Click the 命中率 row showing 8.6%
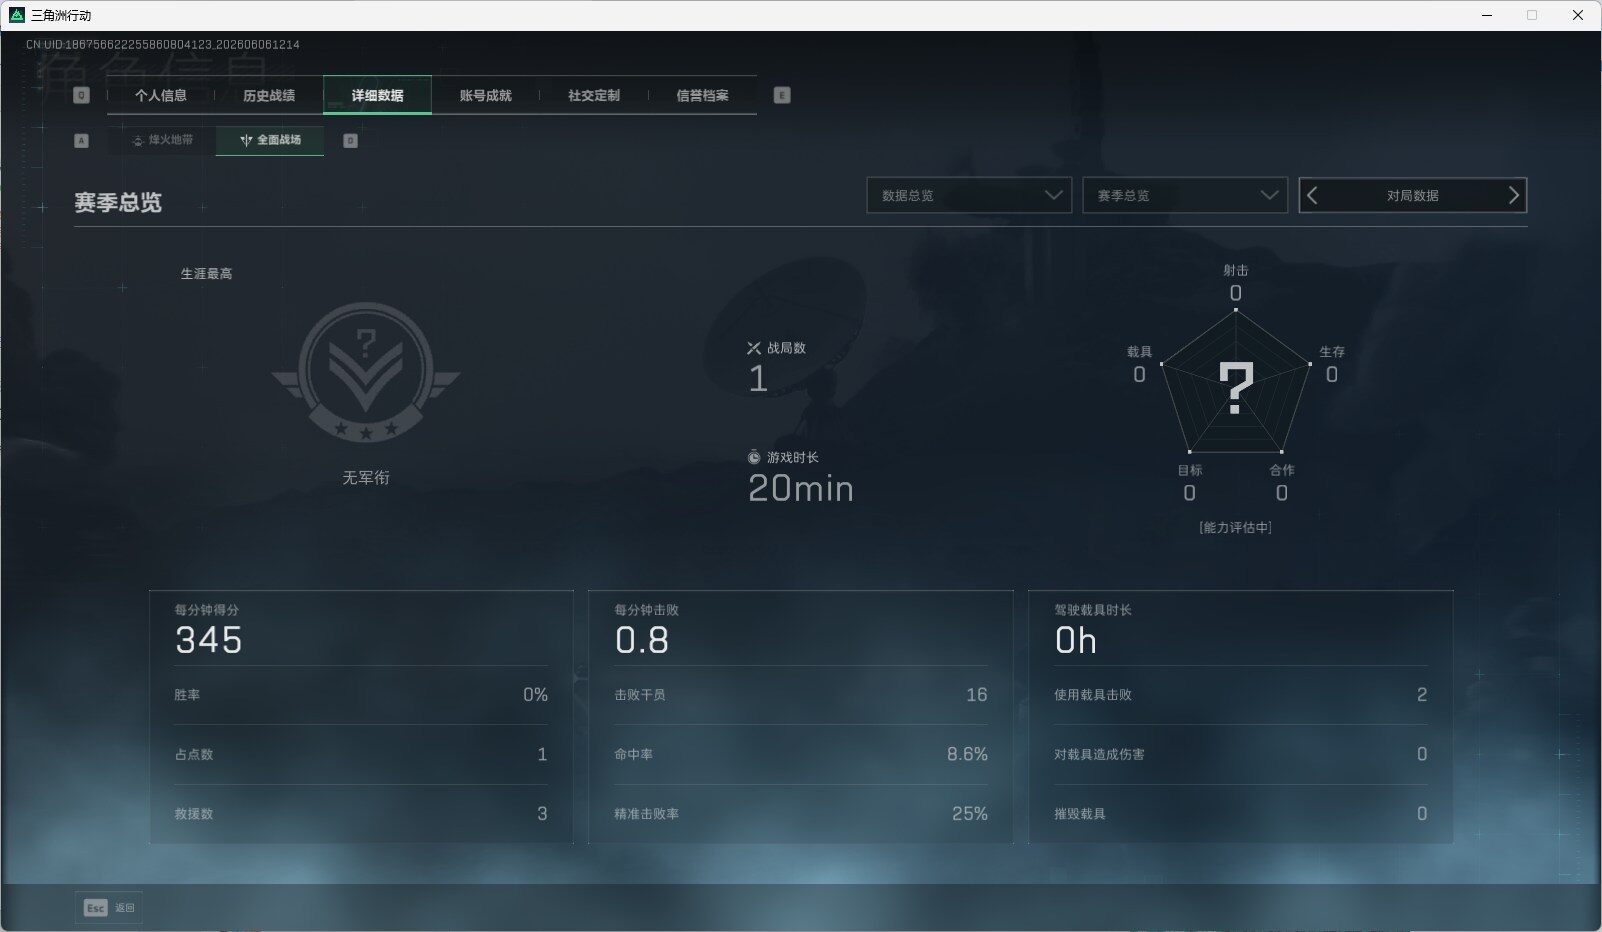Image resolution: width=1602 pixels, height=932 pixels. pyautogui.click(x=801, y=754)
